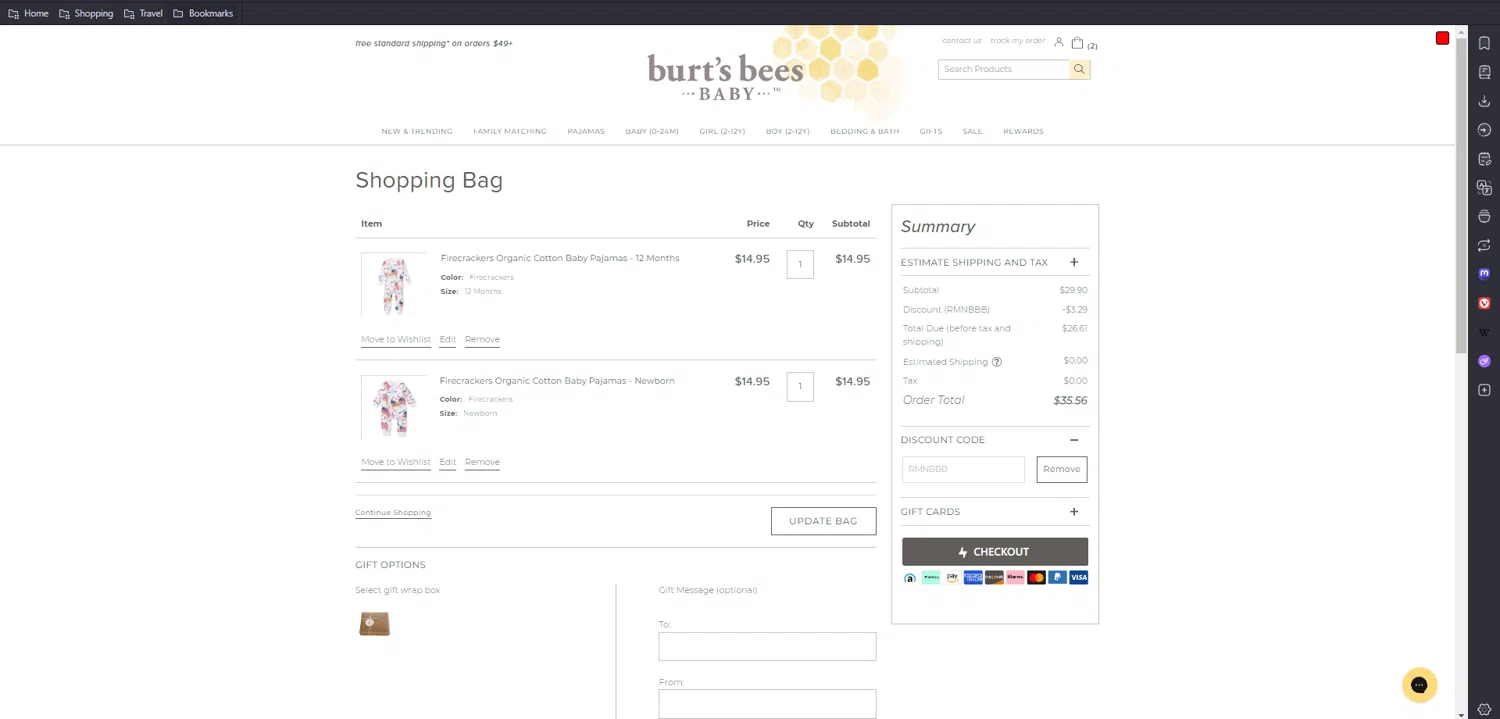Screen dimensions: 1500x719
Task: Click the red square extension icon
Action: click(1442, 38)
